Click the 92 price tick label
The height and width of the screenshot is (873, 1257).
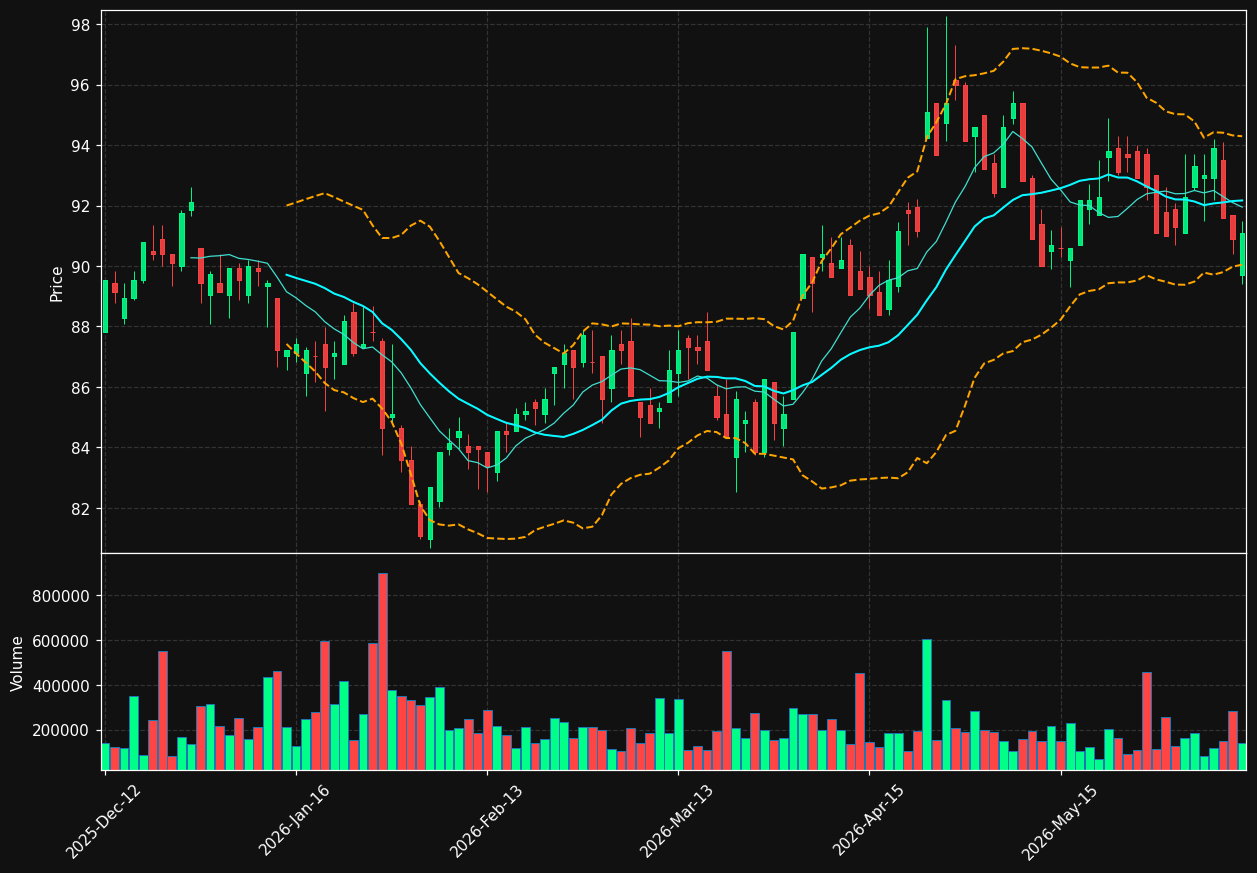[x=81, y=206]
